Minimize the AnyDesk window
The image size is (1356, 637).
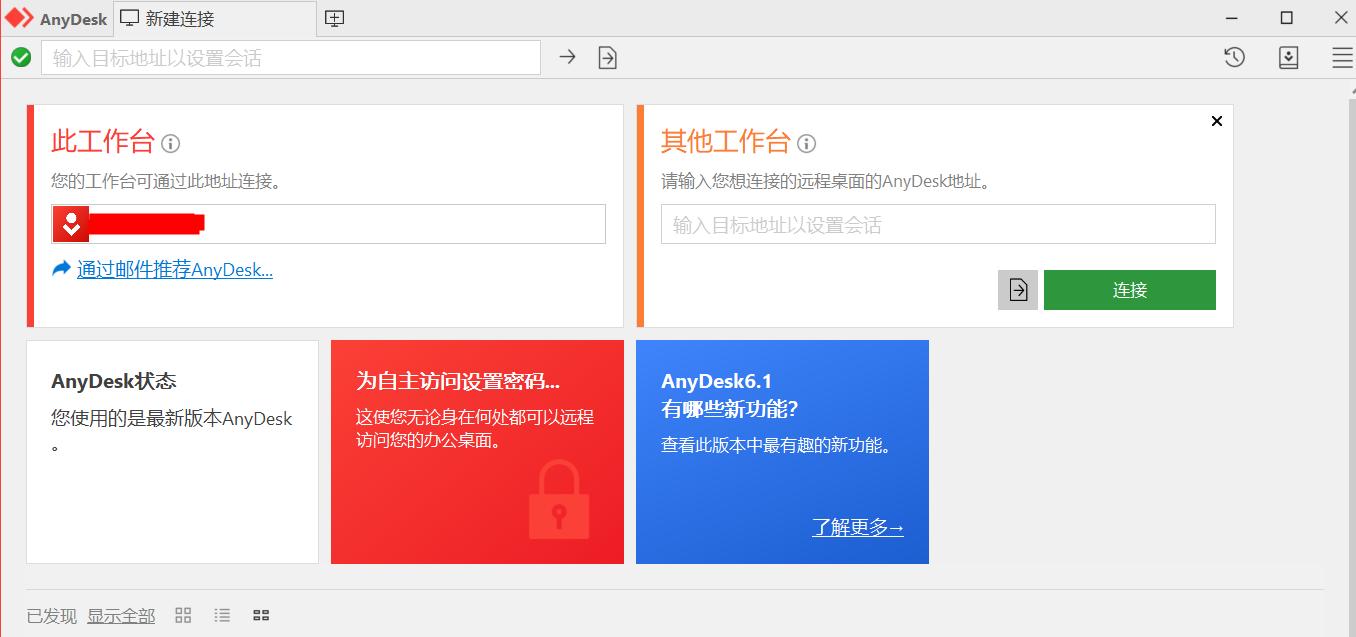[1233, 18]
